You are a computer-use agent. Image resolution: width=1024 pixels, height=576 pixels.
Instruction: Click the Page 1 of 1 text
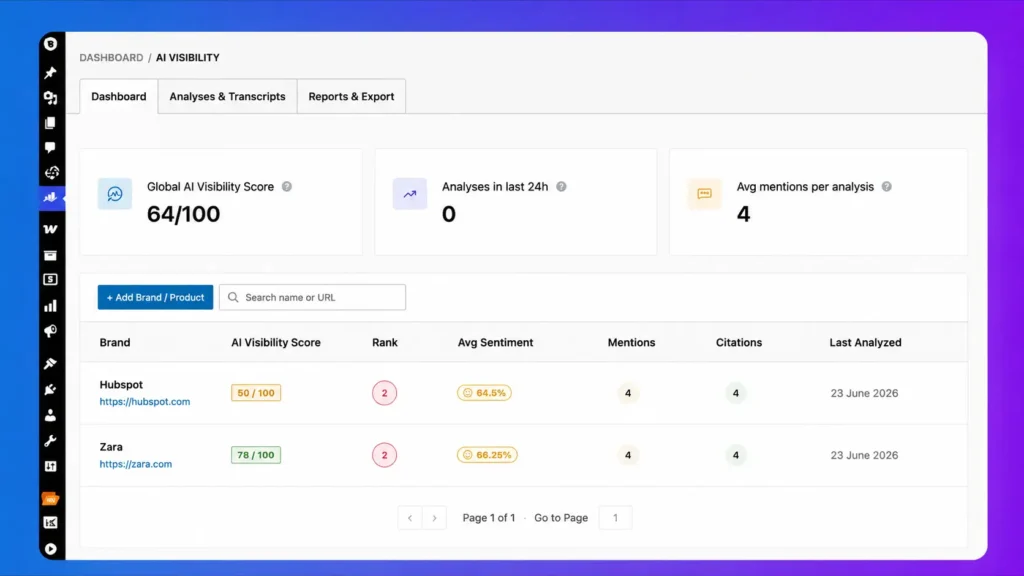[488, 518]
